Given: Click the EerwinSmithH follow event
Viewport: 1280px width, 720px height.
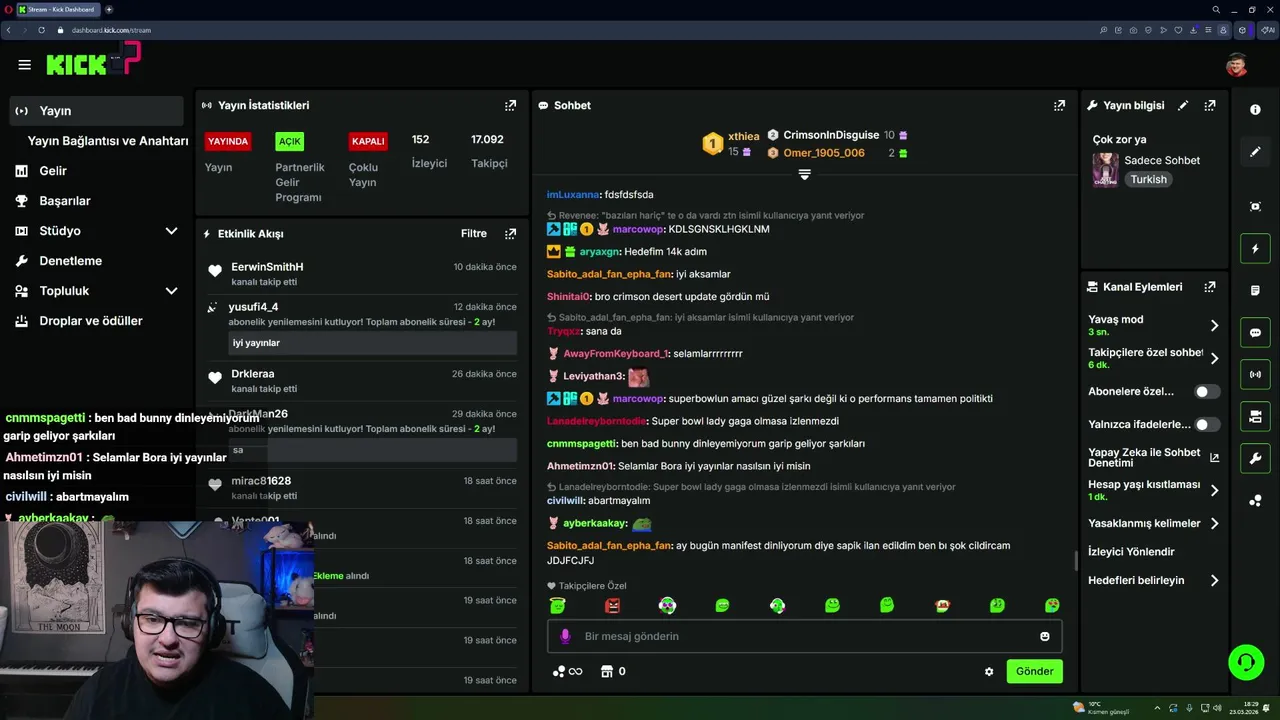Looking at the screenshot, I should [x=362, y=274].
